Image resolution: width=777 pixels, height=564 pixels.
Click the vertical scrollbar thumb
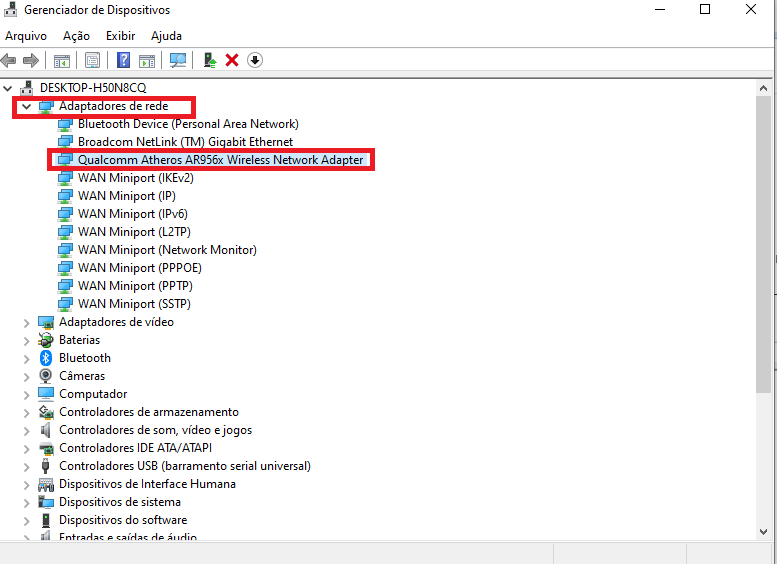pyautogui.click(x=763, y=244)
